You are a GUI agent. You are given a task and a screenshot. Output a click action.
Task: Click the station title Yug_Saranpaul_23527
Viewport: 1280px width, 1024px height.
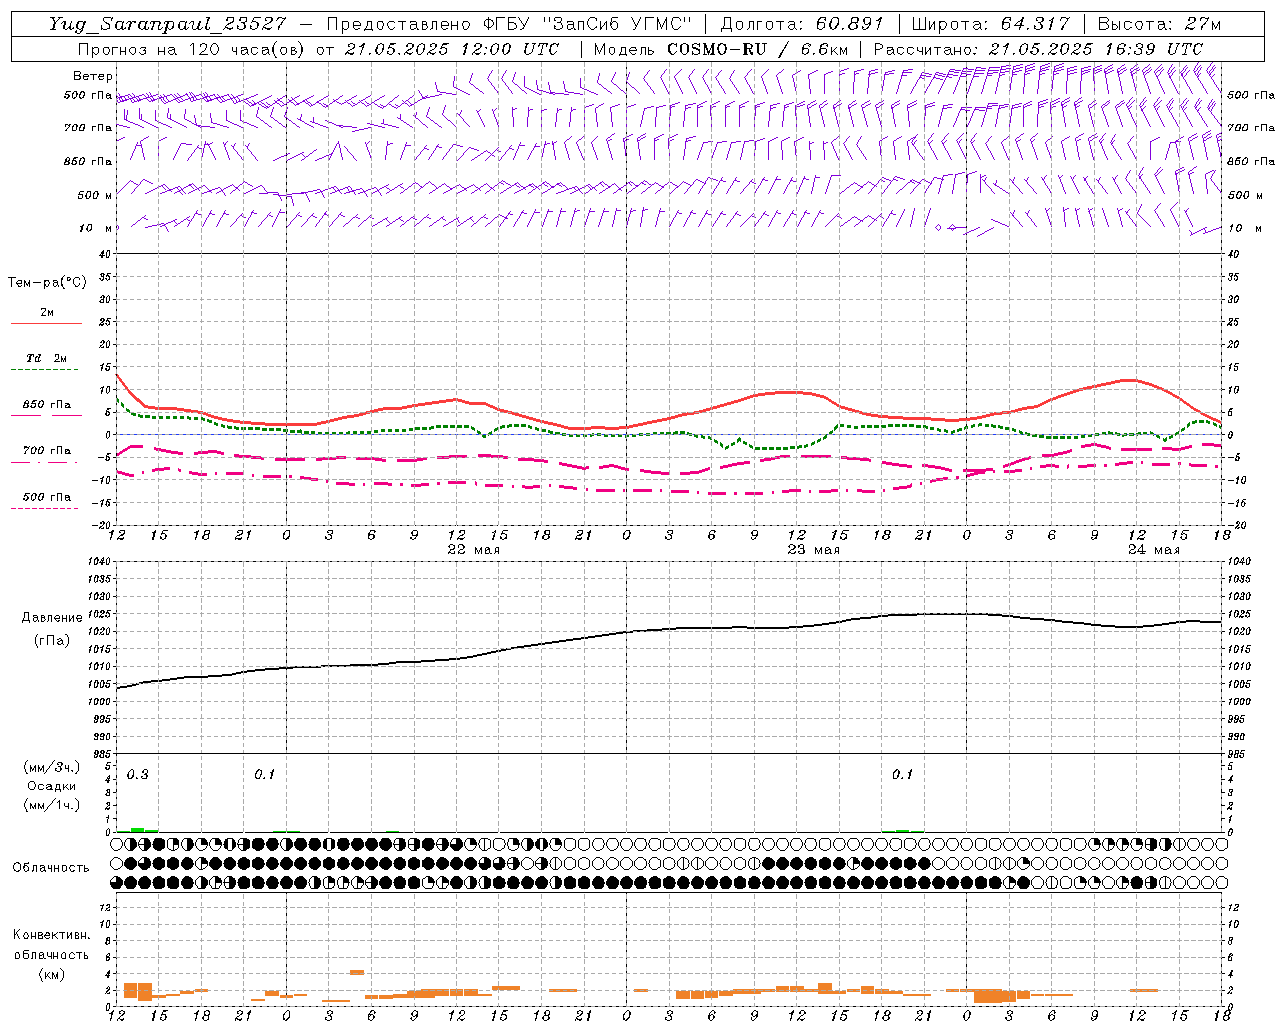point(168,24)
